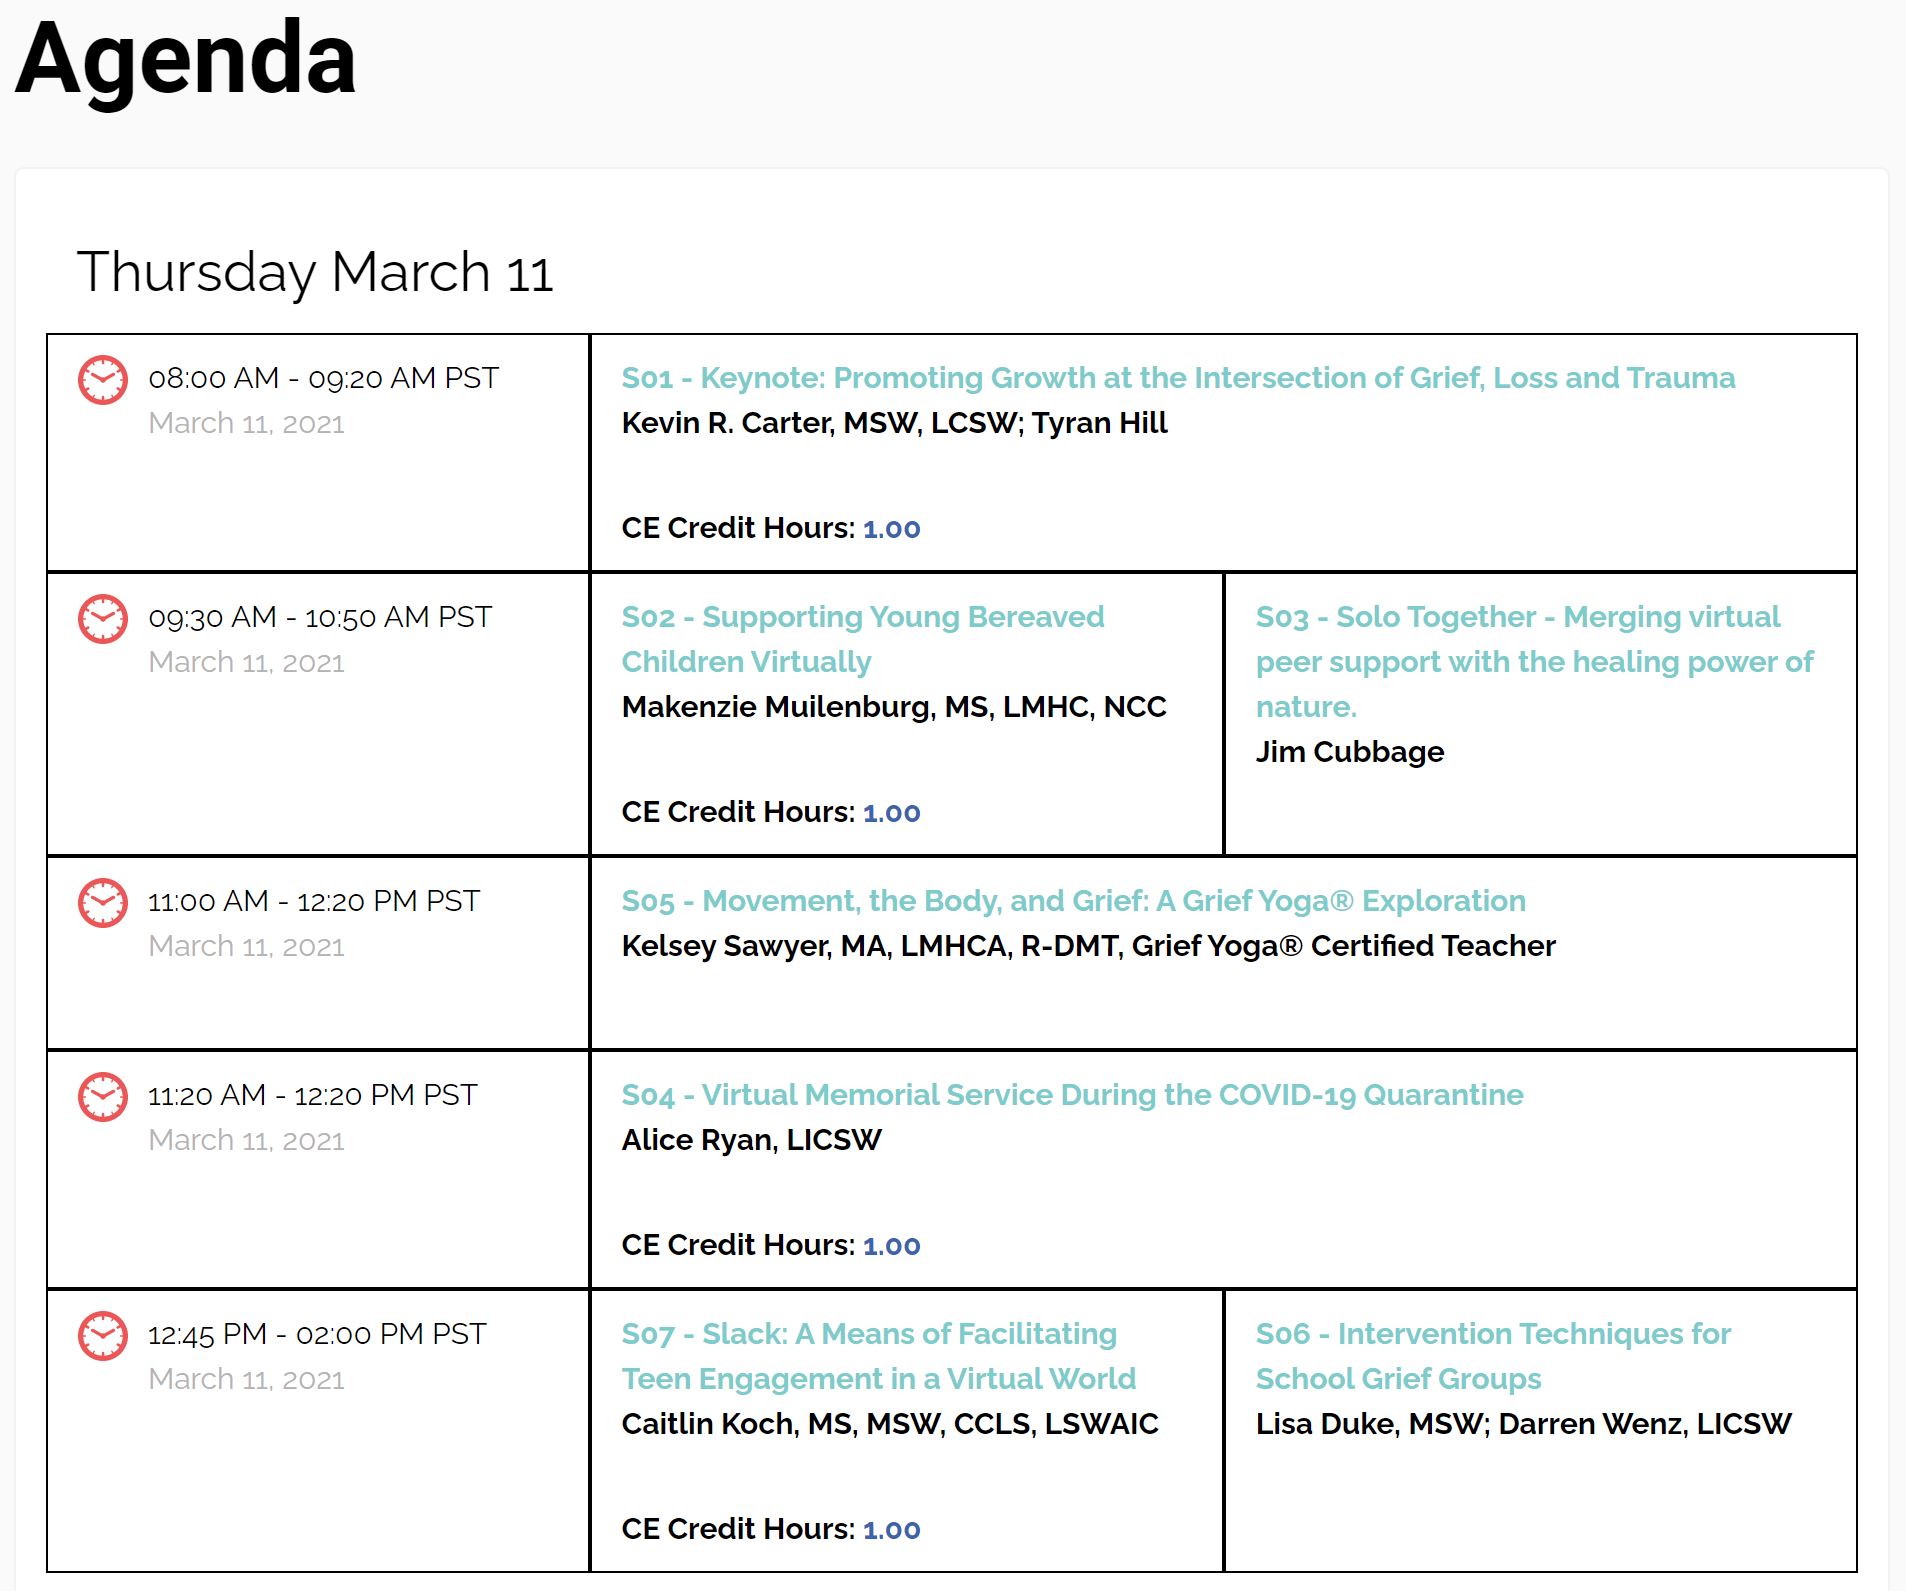The width and height of the screenshot is (1906, 1591).
Task: Click the clock icon beside 09:30 AM session
Action: (103, 619)
